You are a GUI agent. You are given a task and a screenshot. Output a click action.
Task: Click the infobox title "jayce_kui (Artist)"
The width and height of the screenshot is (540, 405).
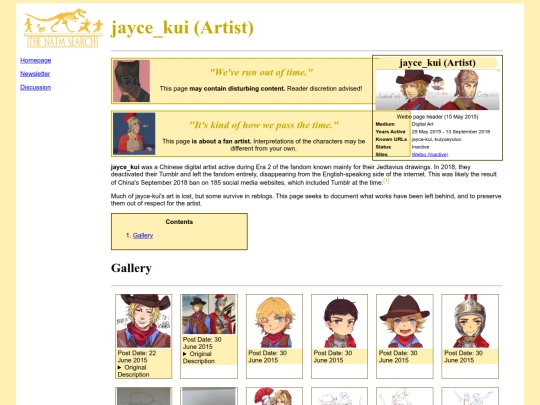(437, 63)
